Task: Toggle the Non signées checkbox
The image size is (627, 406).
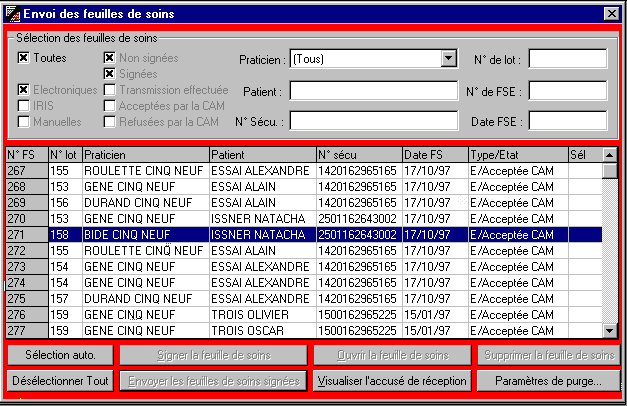Action: (109, 58)
